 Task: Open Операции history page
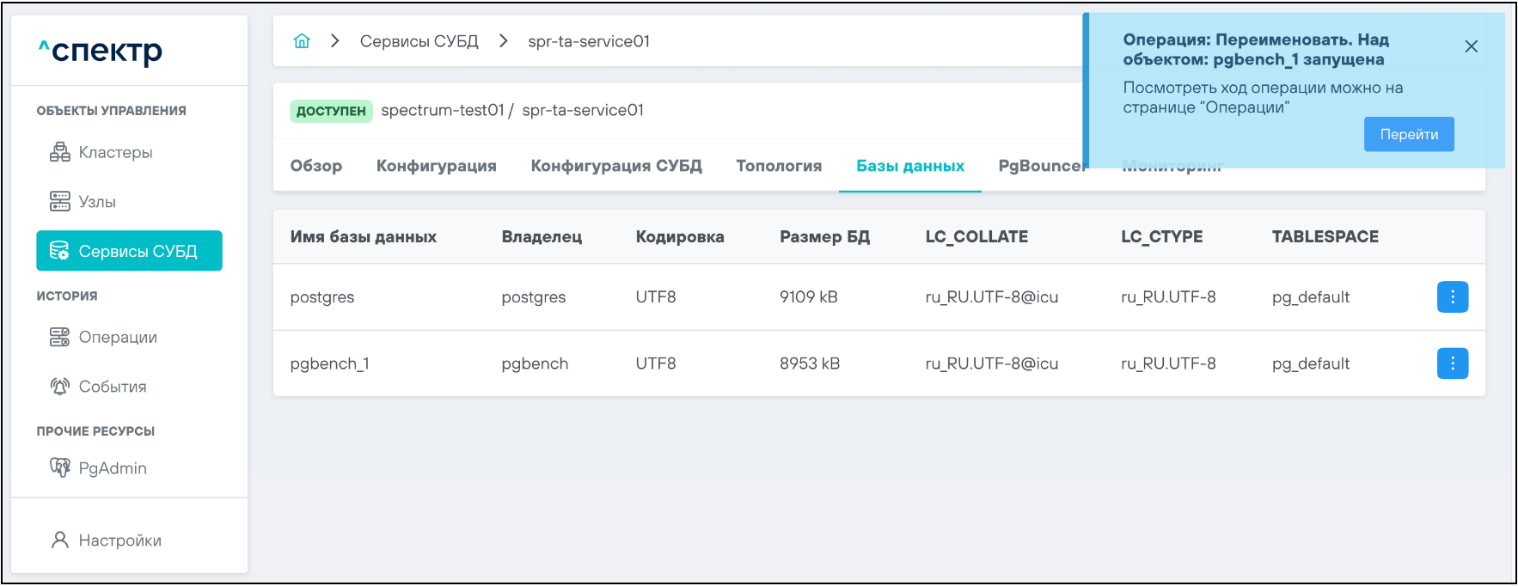[x=117, y=337]
